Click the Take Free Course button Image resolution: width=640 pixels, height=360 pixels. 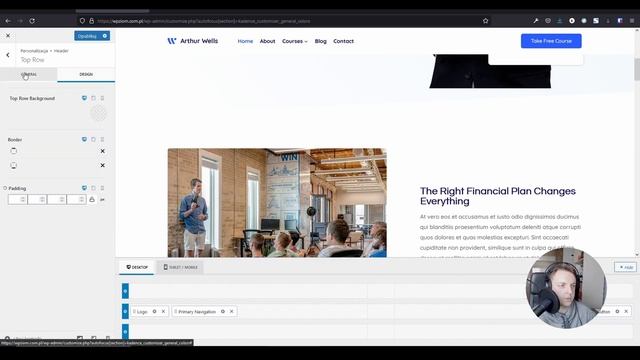(x=551, y=41)
